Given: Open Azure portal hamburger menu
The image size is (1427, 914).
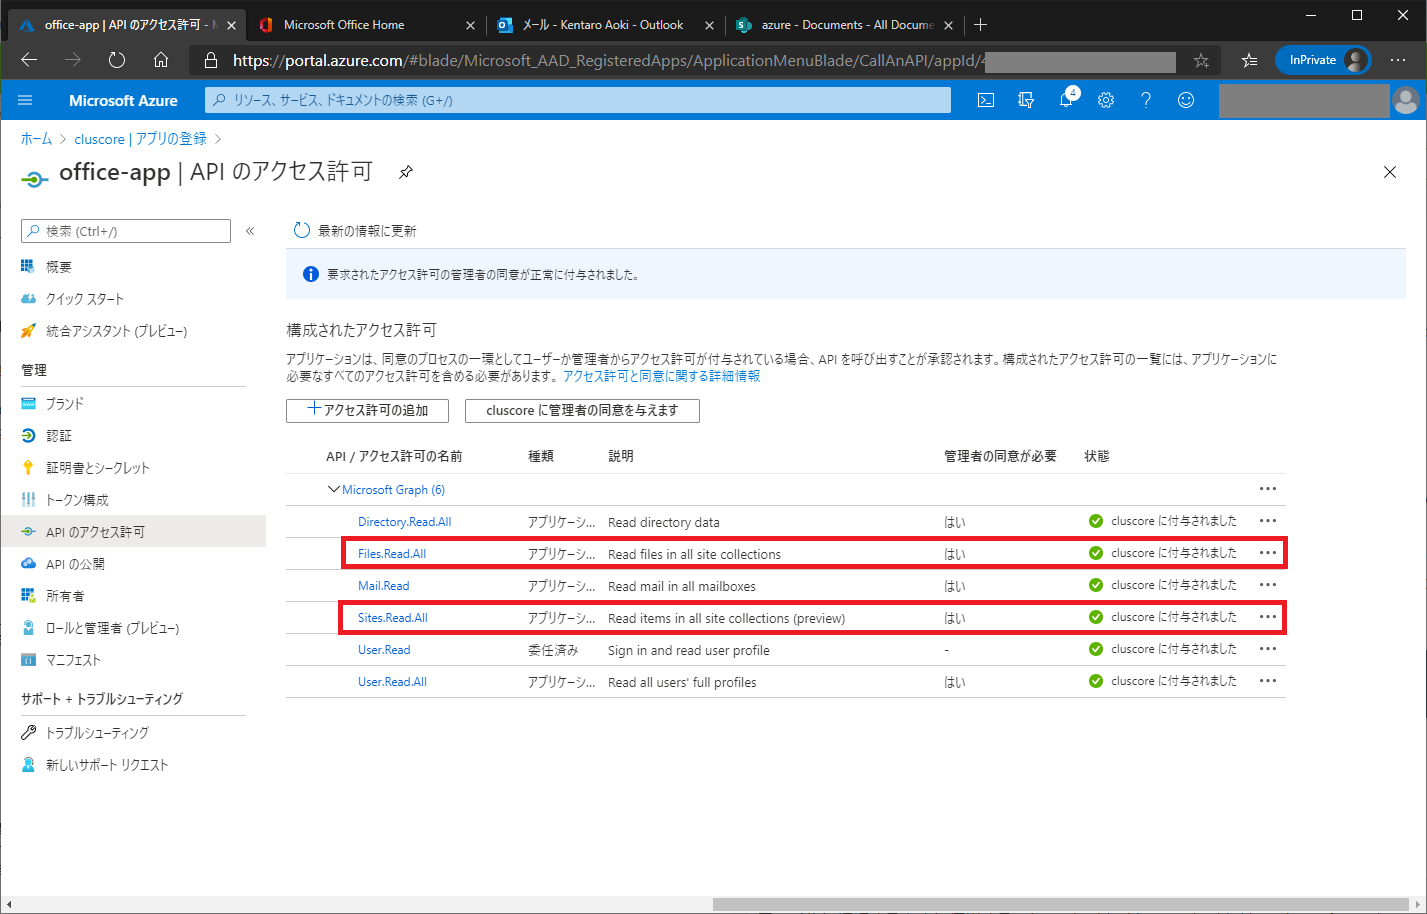Looking at the screenshot, I should (x=25, y=100).
